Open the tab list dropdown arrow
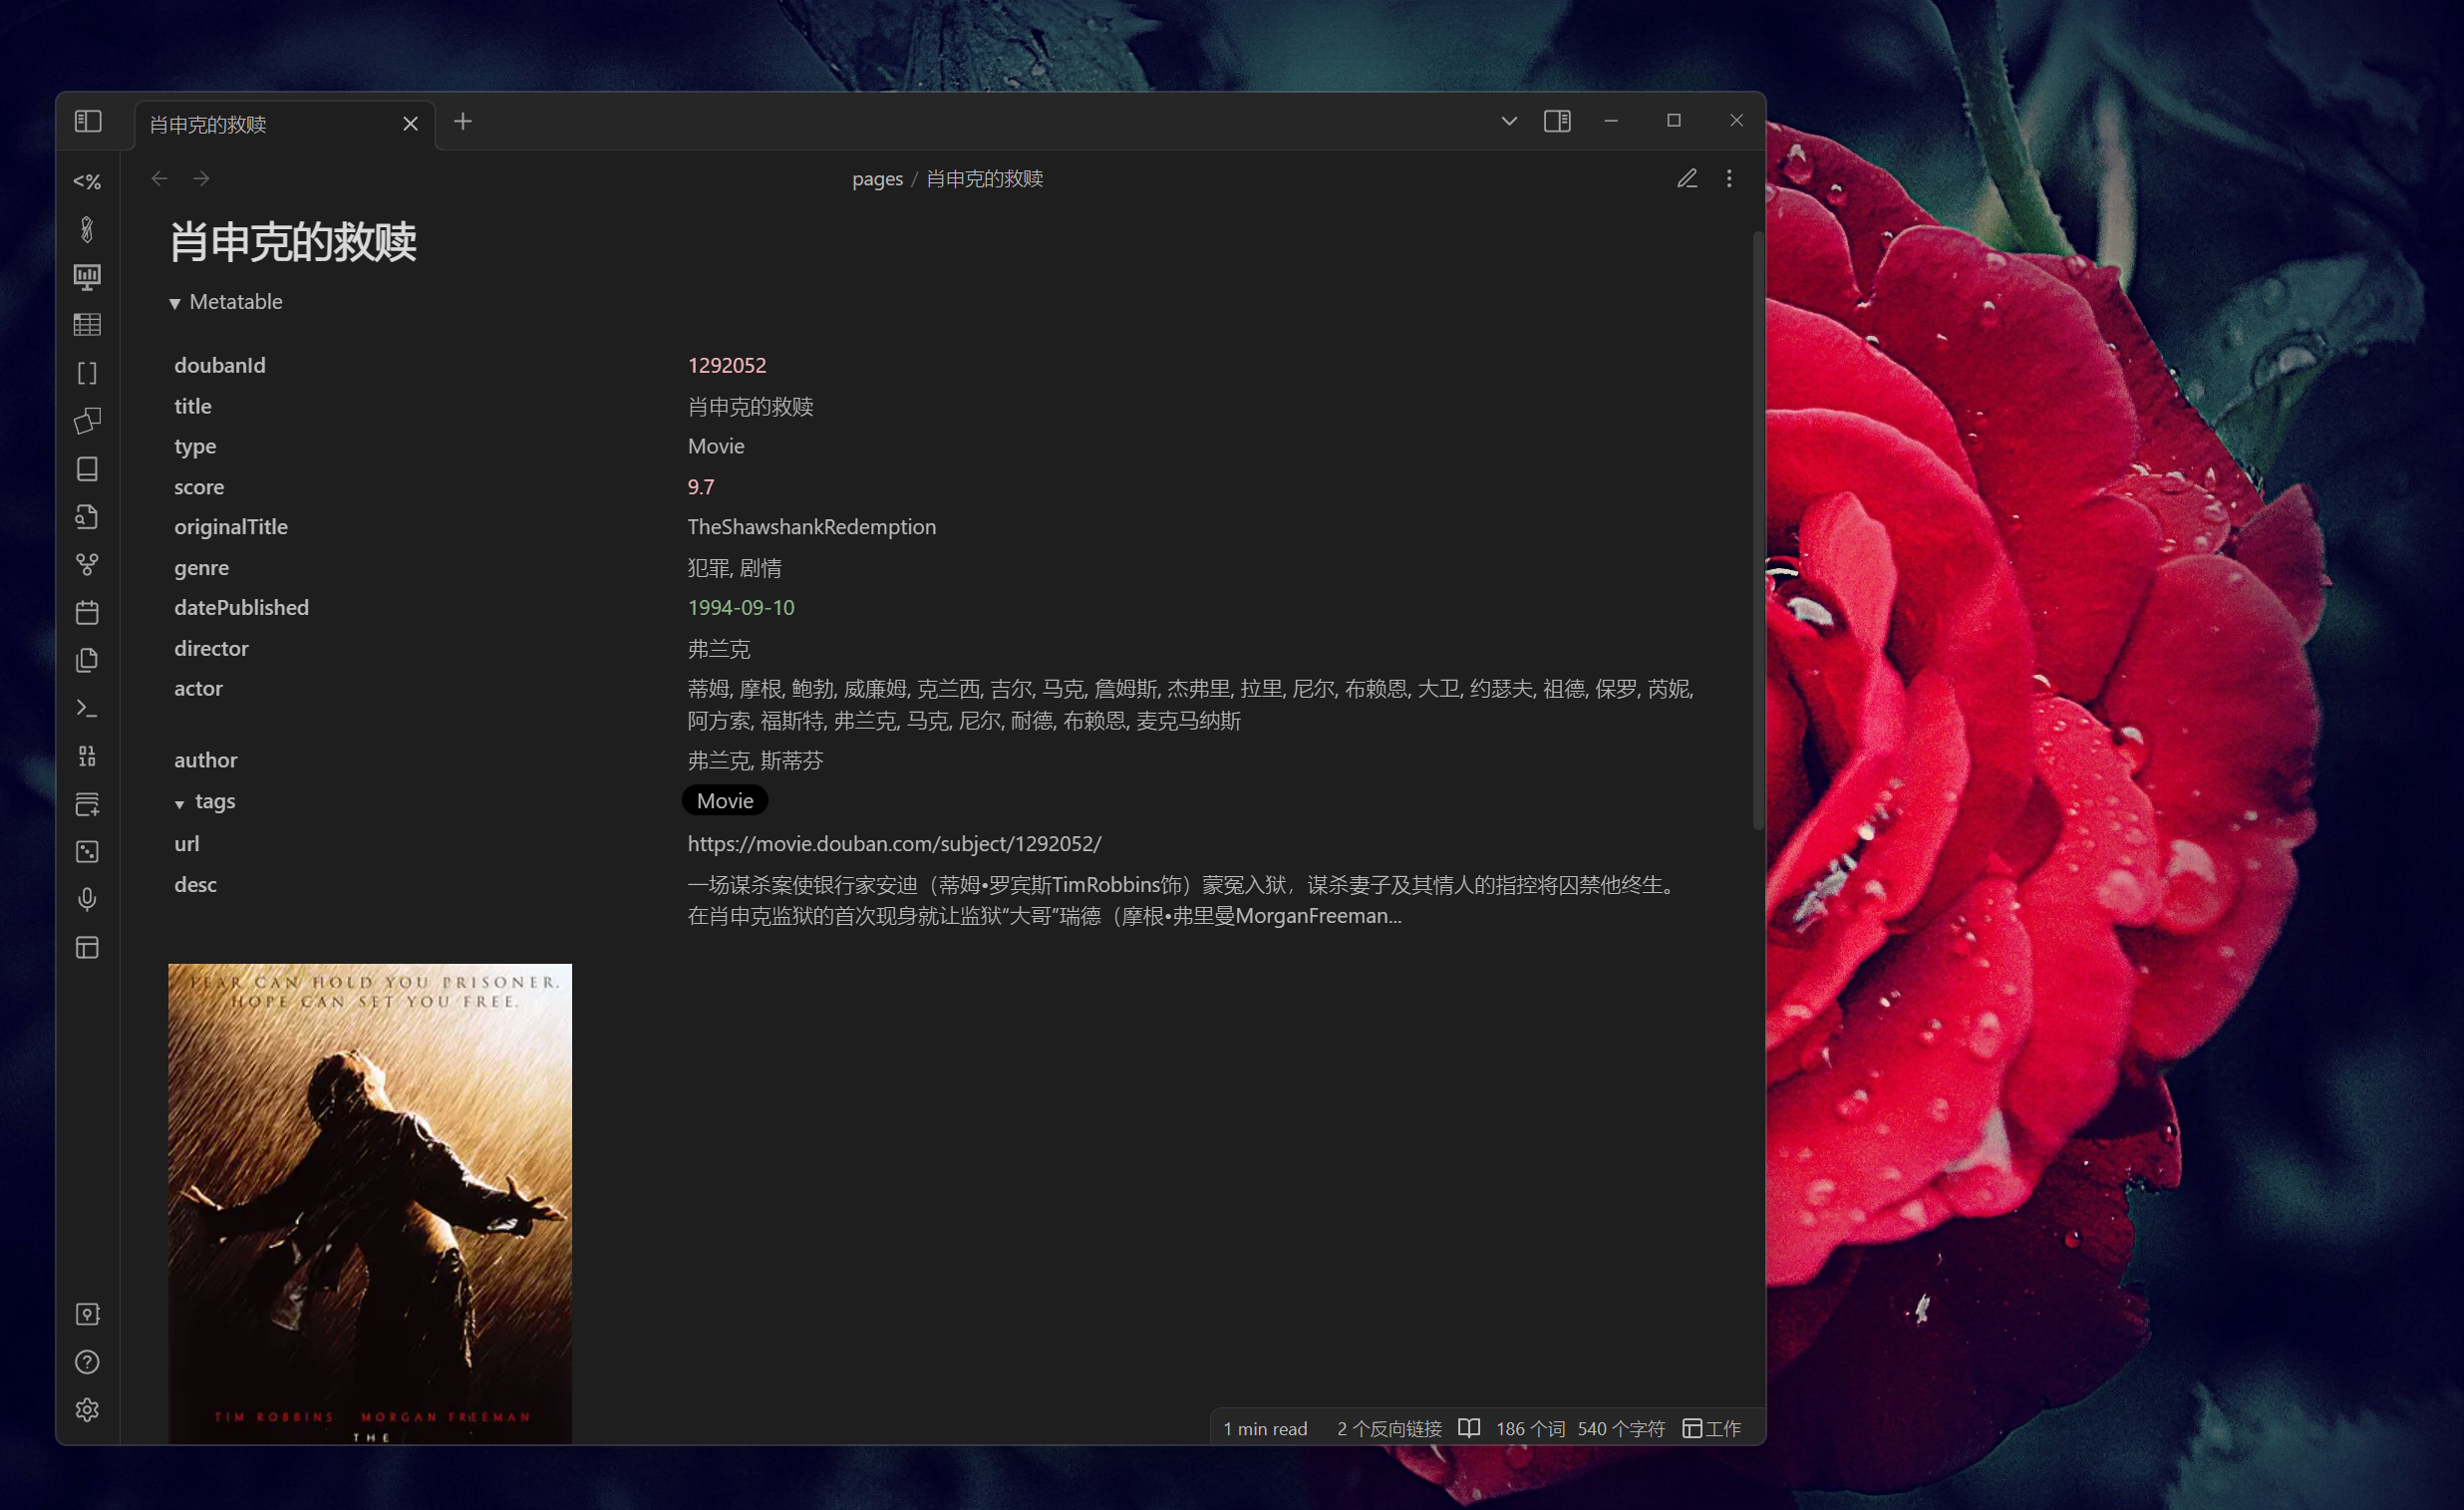Image resolution: width=2464 pixels, height=1510 pixels. 1508,120
